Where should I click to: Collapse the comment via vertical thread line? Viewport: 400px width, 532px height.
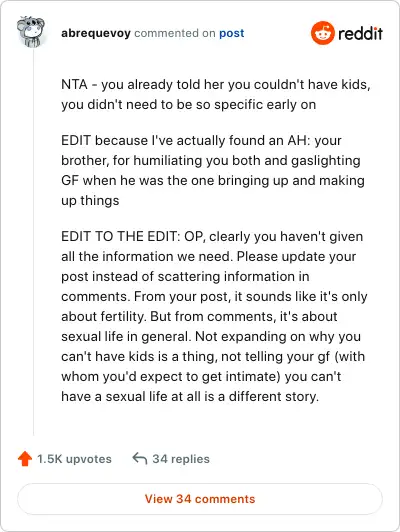33,242
